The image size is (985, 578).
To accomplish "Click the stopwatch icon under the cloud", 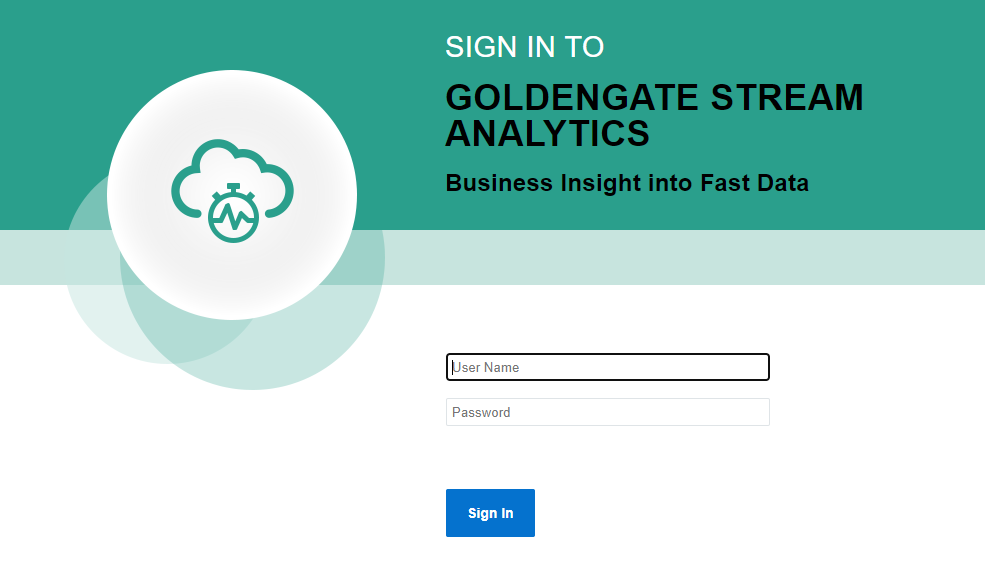I will coord(232,217).
